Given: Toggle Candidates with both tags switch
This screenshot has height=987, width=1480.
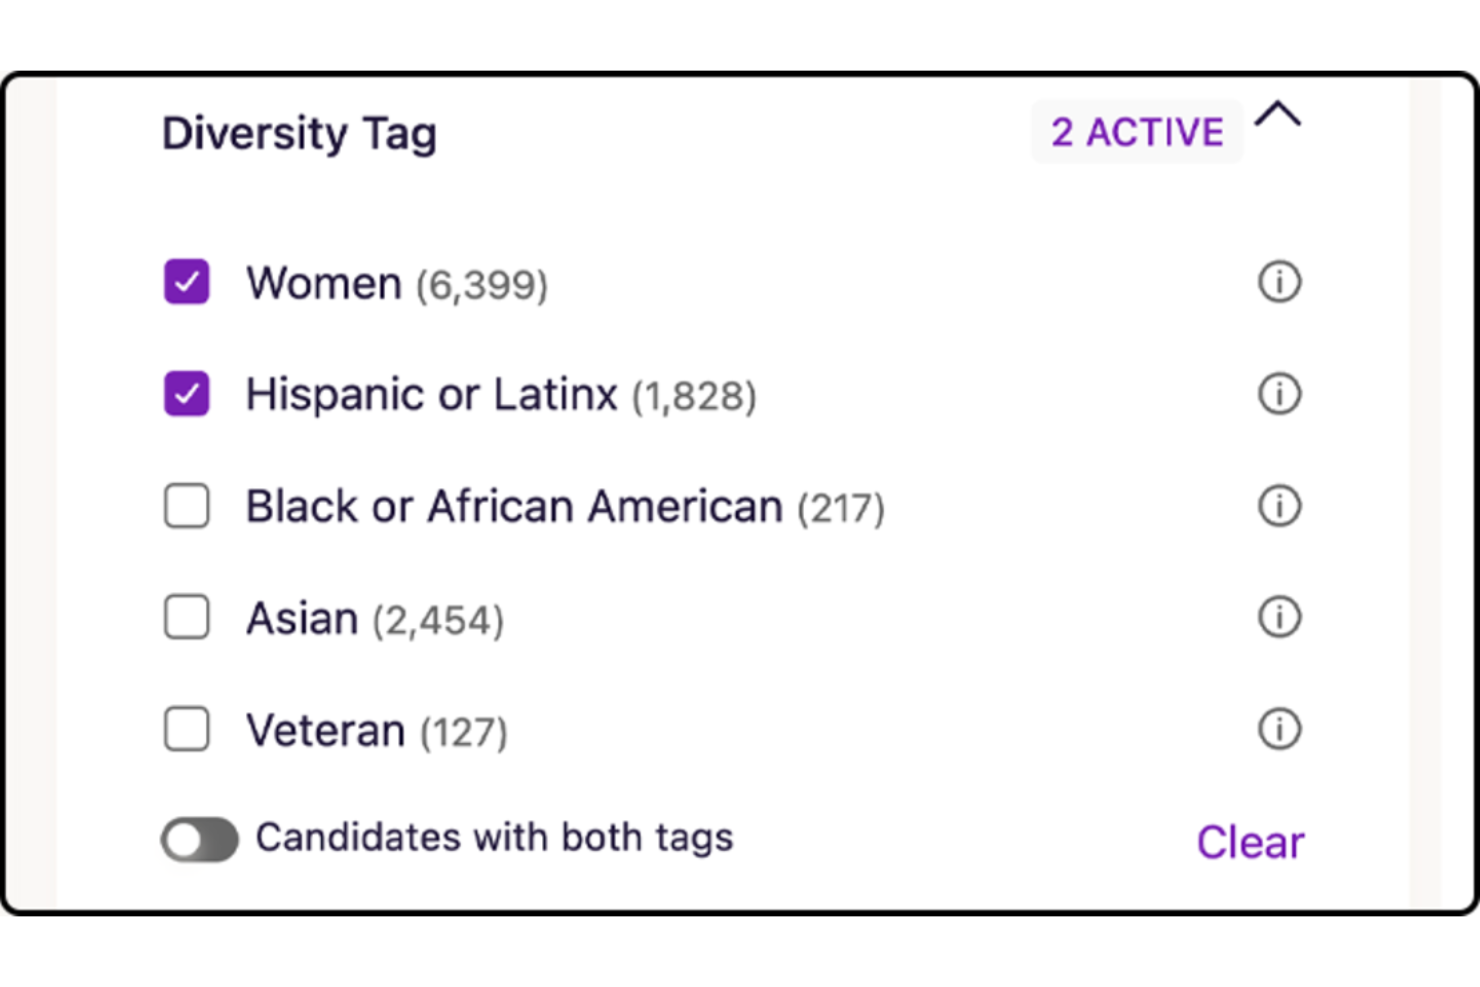Looking at the screenshot, I should [200, 840].
